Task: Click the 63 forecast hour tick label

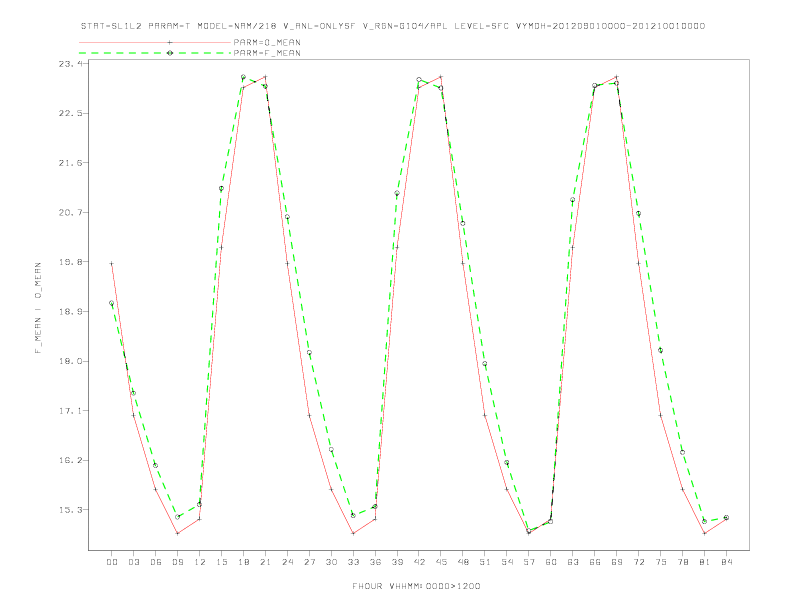Action: (573, 562)
